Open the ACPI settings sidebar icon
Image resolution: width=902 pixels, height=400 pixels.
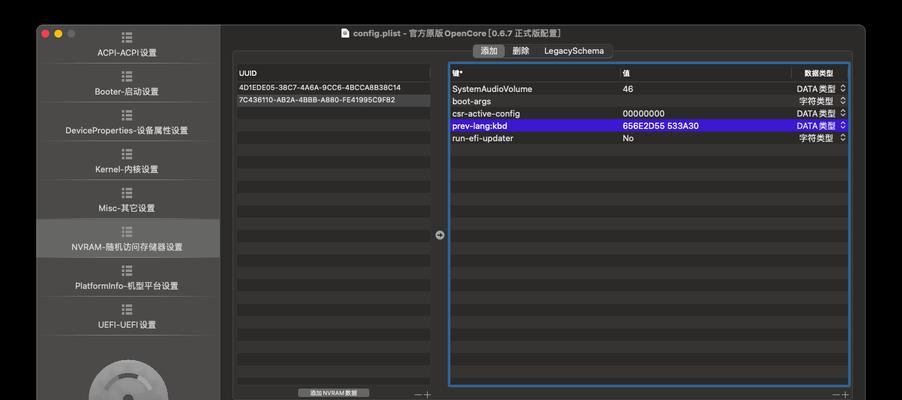[127, 37]
